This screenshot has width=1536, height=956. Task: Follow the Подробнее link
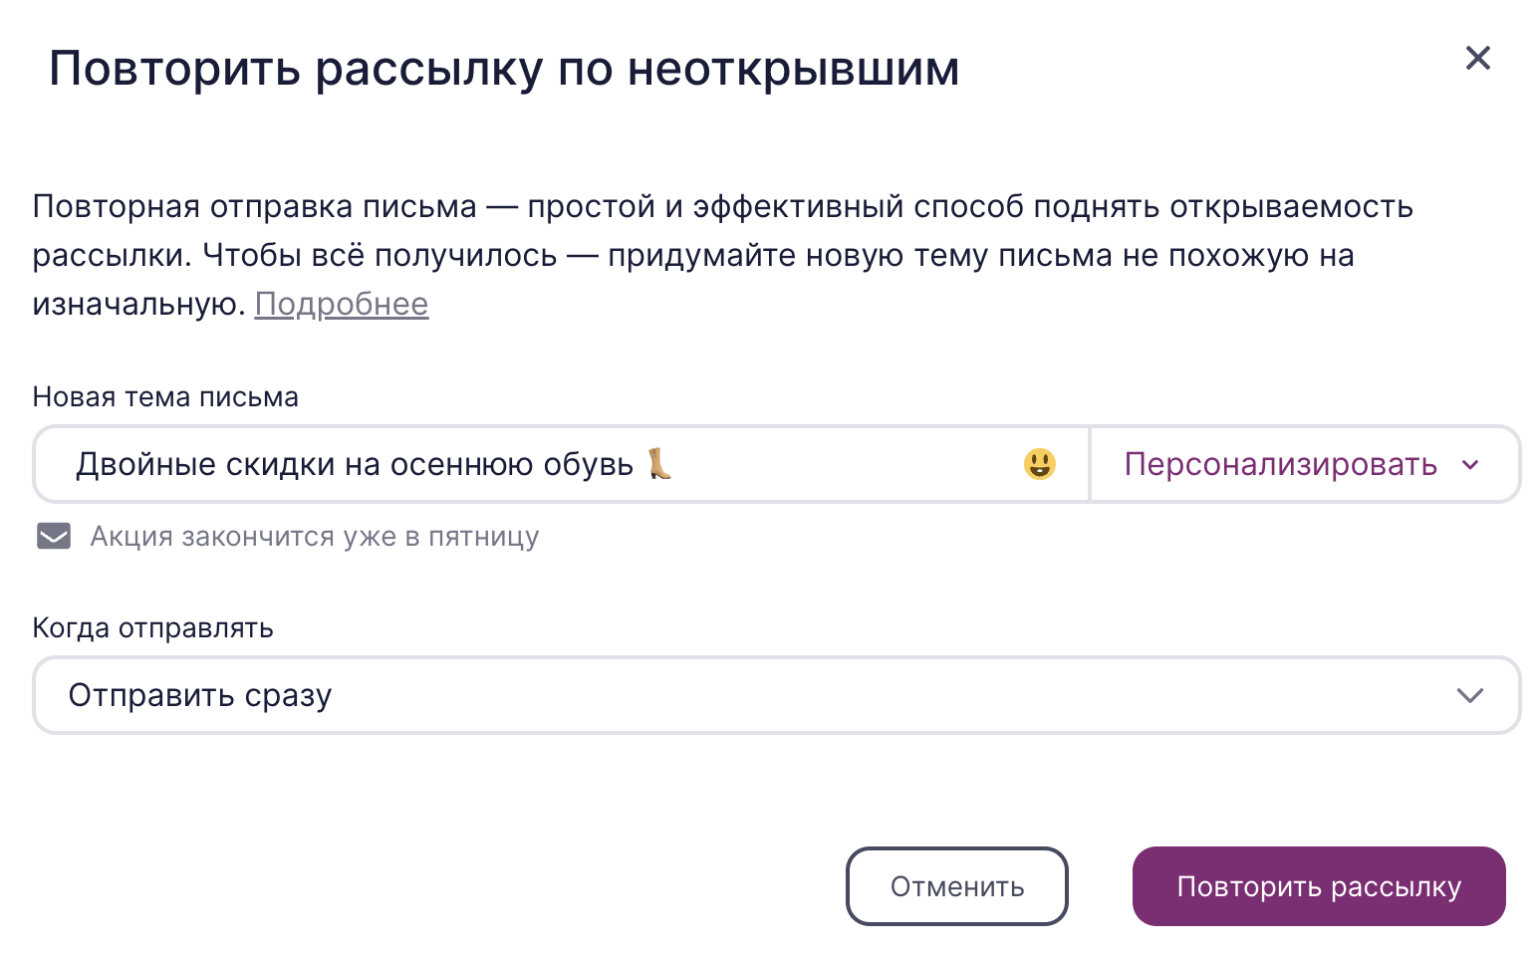click(341, 304)
